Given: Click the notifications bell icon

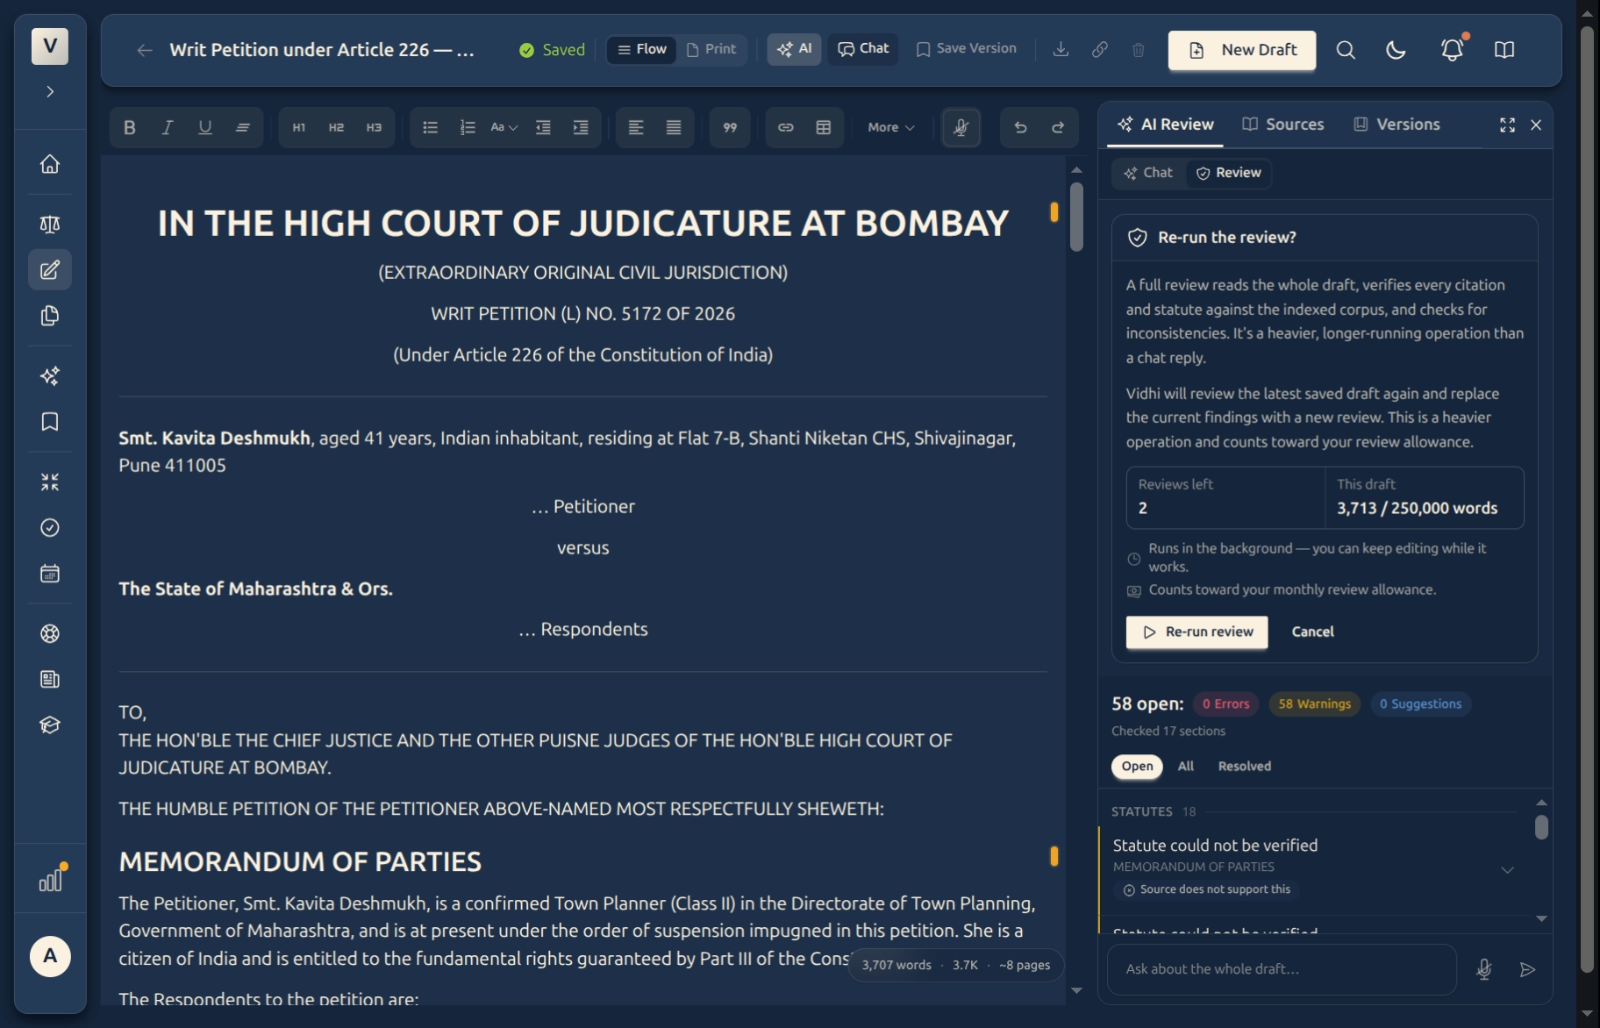Looking at the screenshot, I should 1452,49.
